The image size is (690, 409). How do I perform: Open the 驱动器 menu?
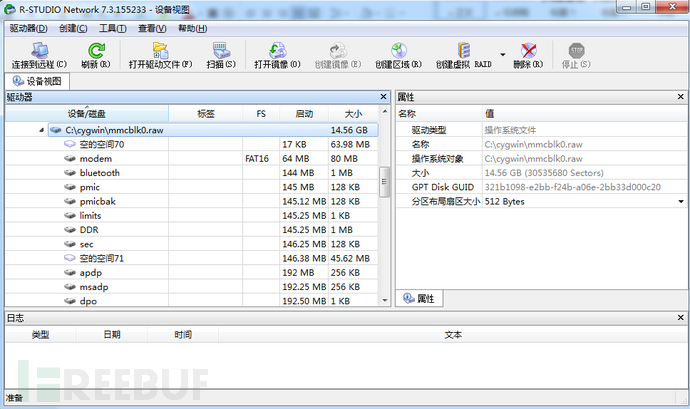point(29,29)
